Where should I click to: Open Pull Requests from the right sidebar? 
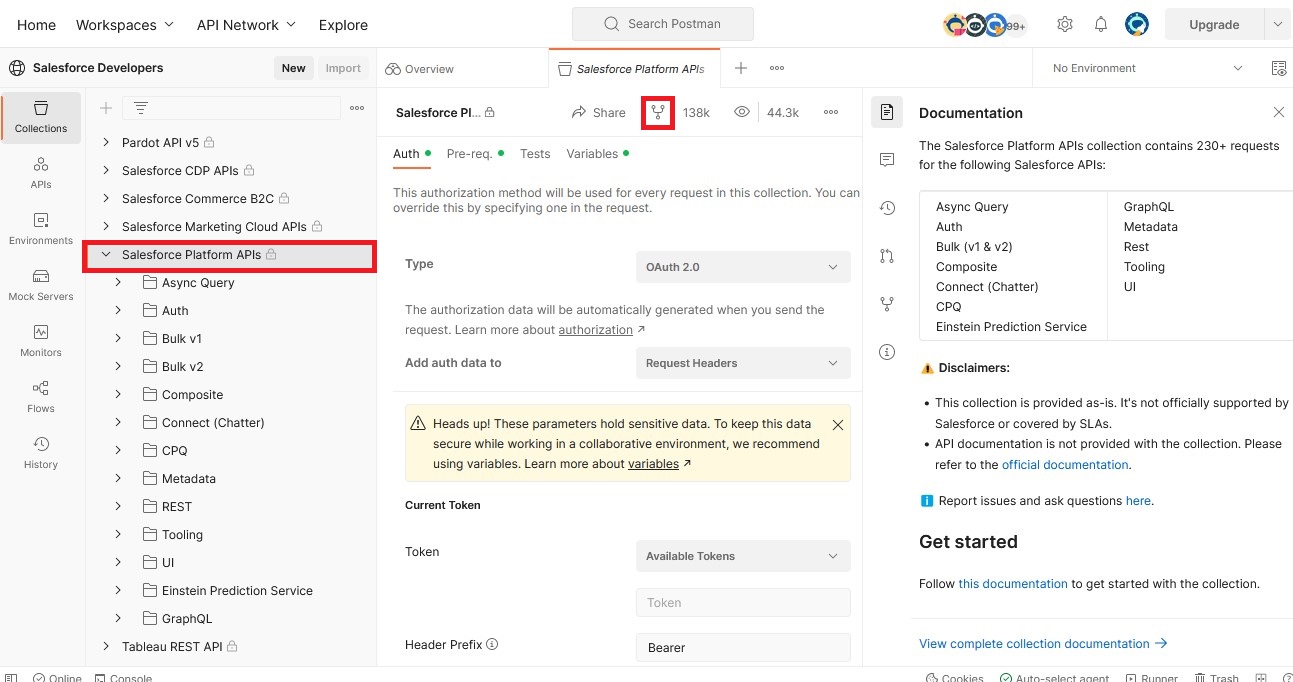coord(886,255)
